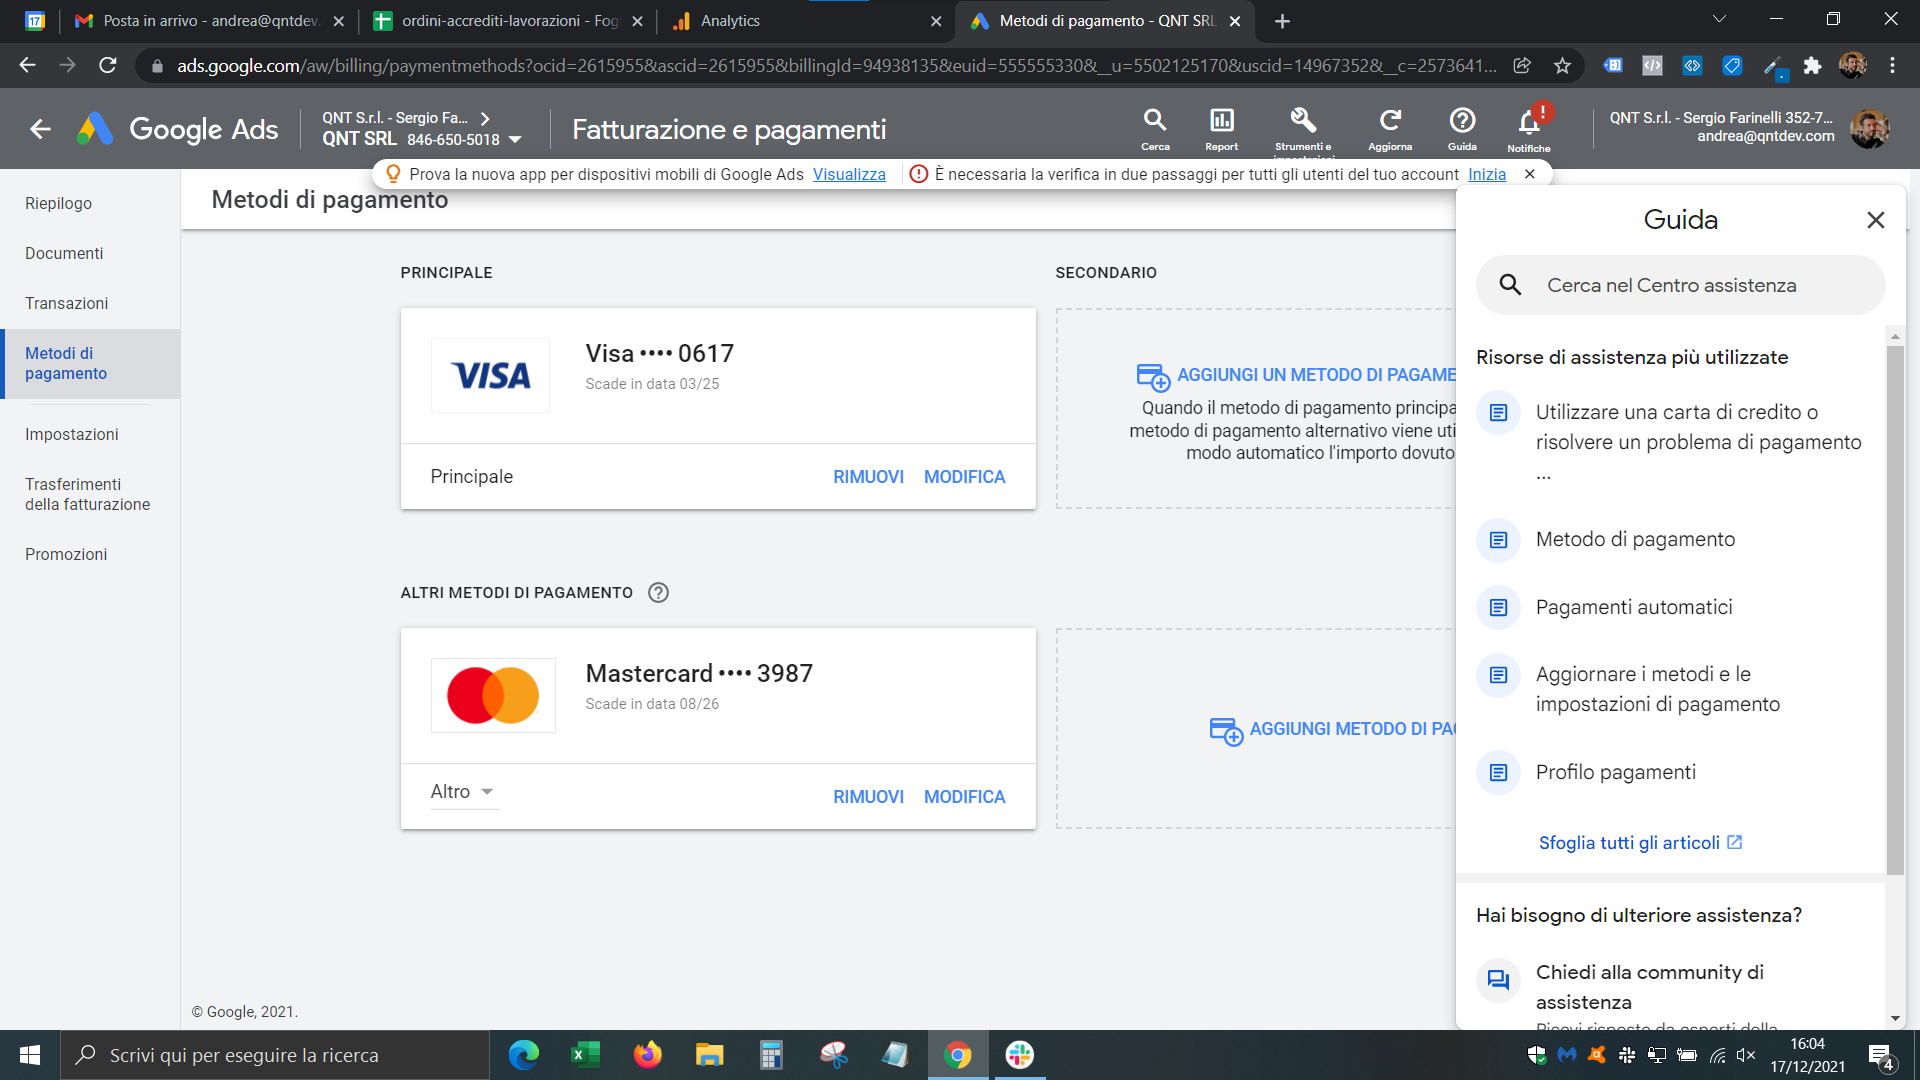
Task: Open the Chrome three-dot menu
Action: (1892, 65)
